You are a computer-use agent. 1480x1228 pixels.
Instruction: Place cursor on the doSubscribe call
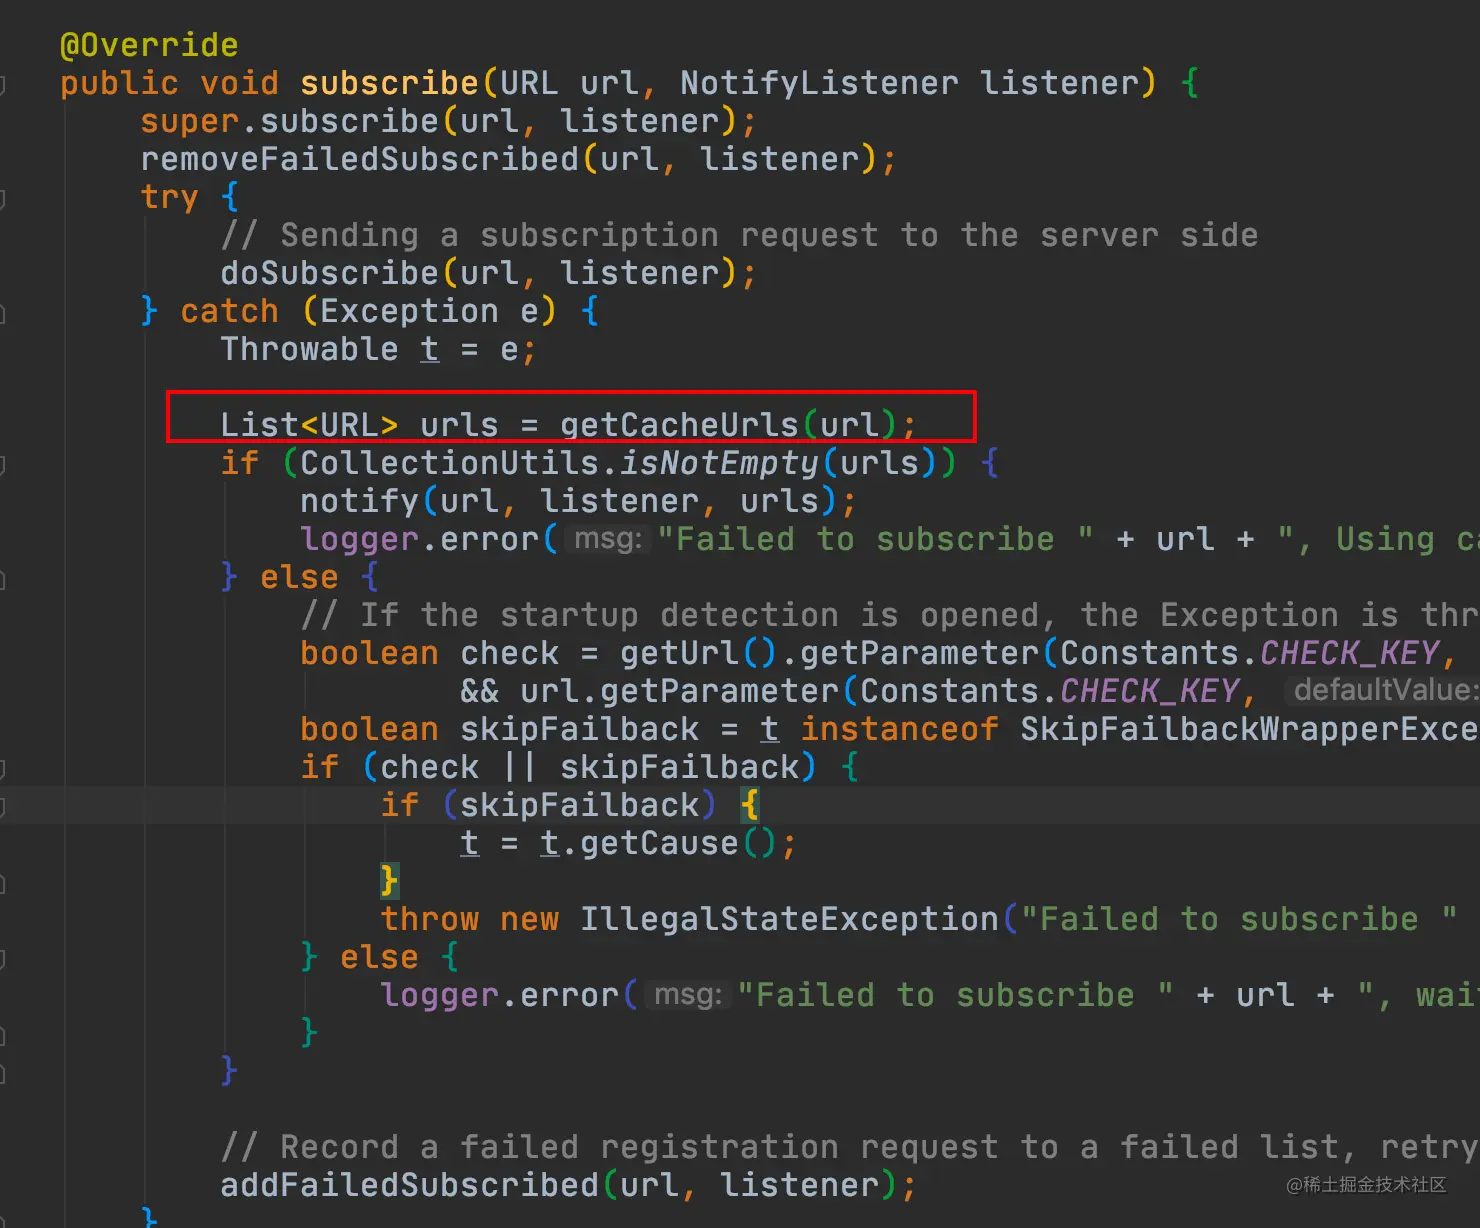(x=329, y=273)
